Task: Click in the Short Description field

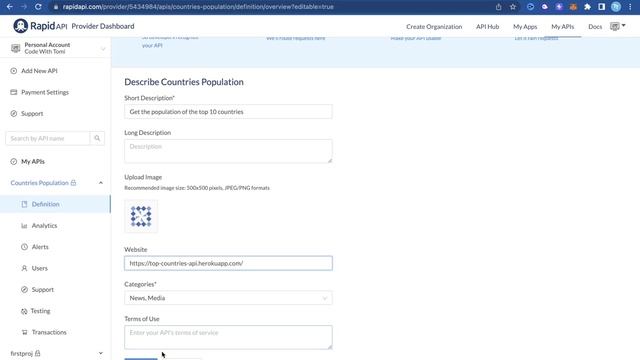Action: pyautogui.click(x=228, y=111)
